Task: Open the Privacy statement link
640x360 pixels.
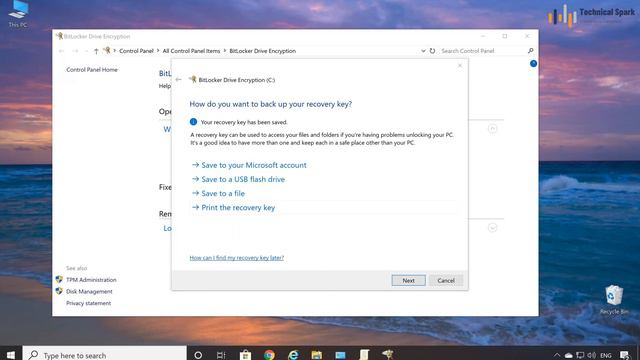Action: (x=89, y=303)
